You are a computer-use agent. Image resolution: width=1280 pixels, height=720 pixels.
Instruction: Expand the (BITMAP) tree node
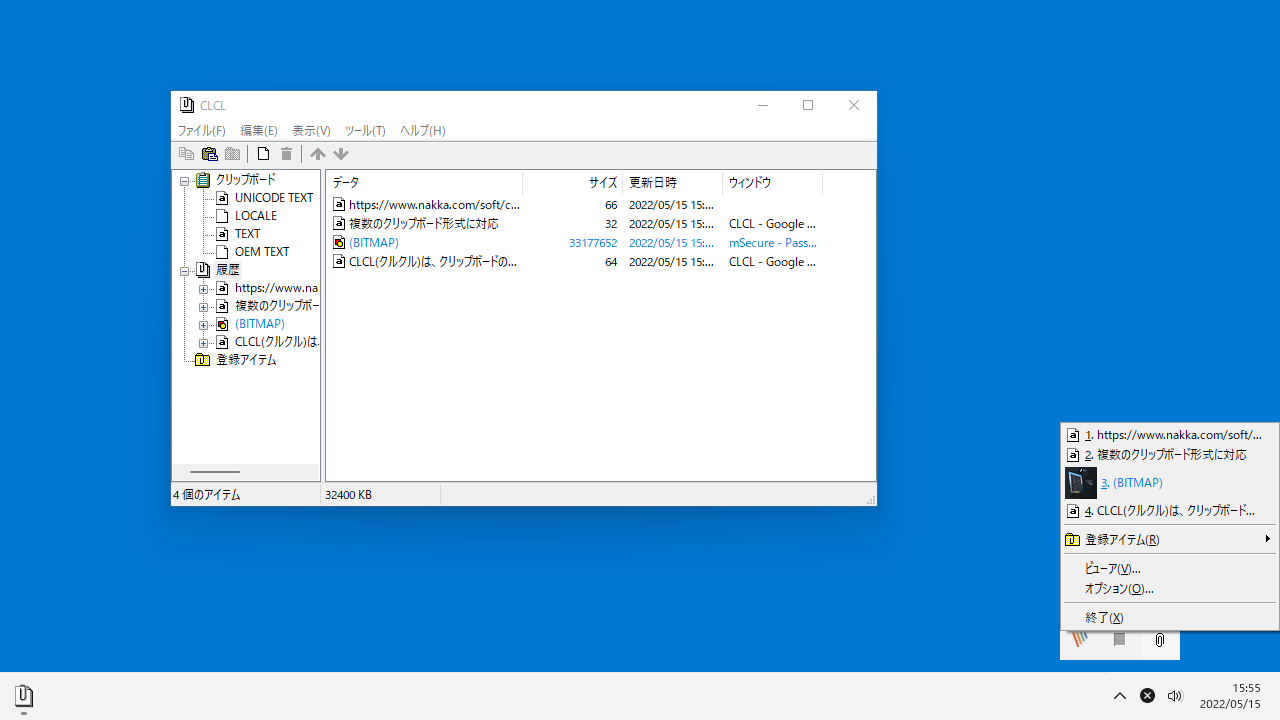203,325
